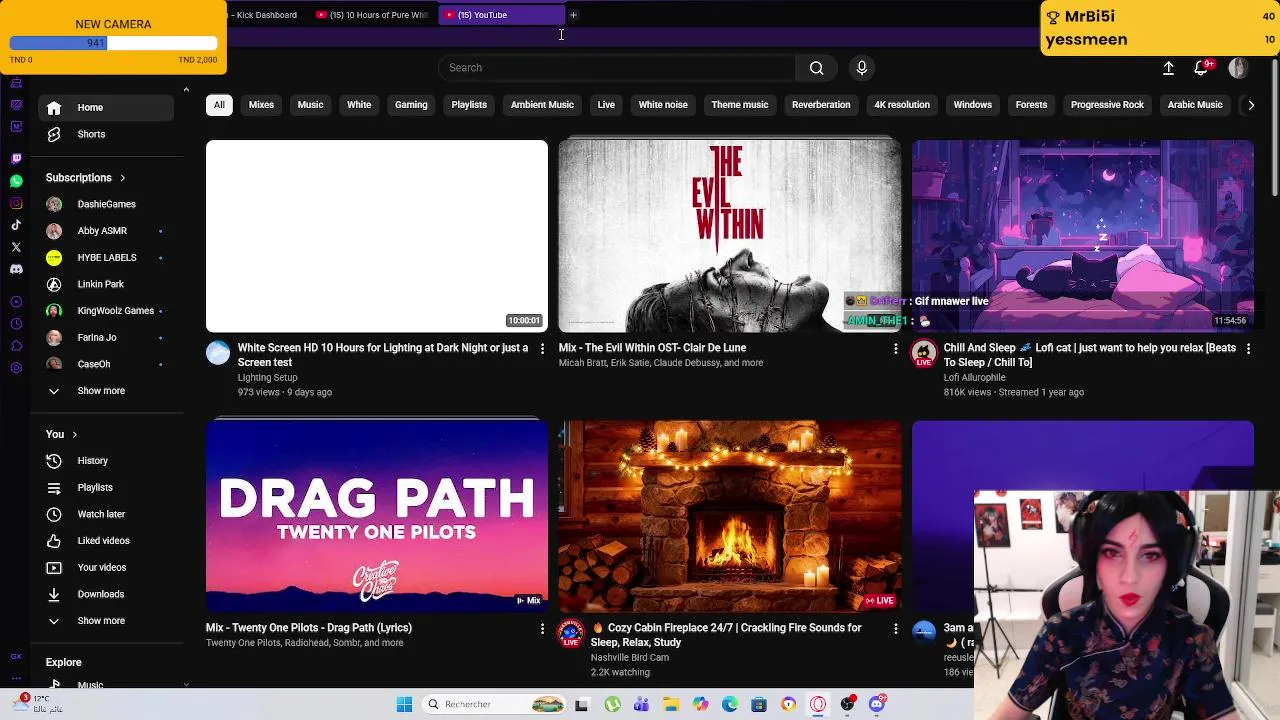Open White Screen HD 10 Hours thumbnail
The image size is (1280, 720).
[377, 236]
